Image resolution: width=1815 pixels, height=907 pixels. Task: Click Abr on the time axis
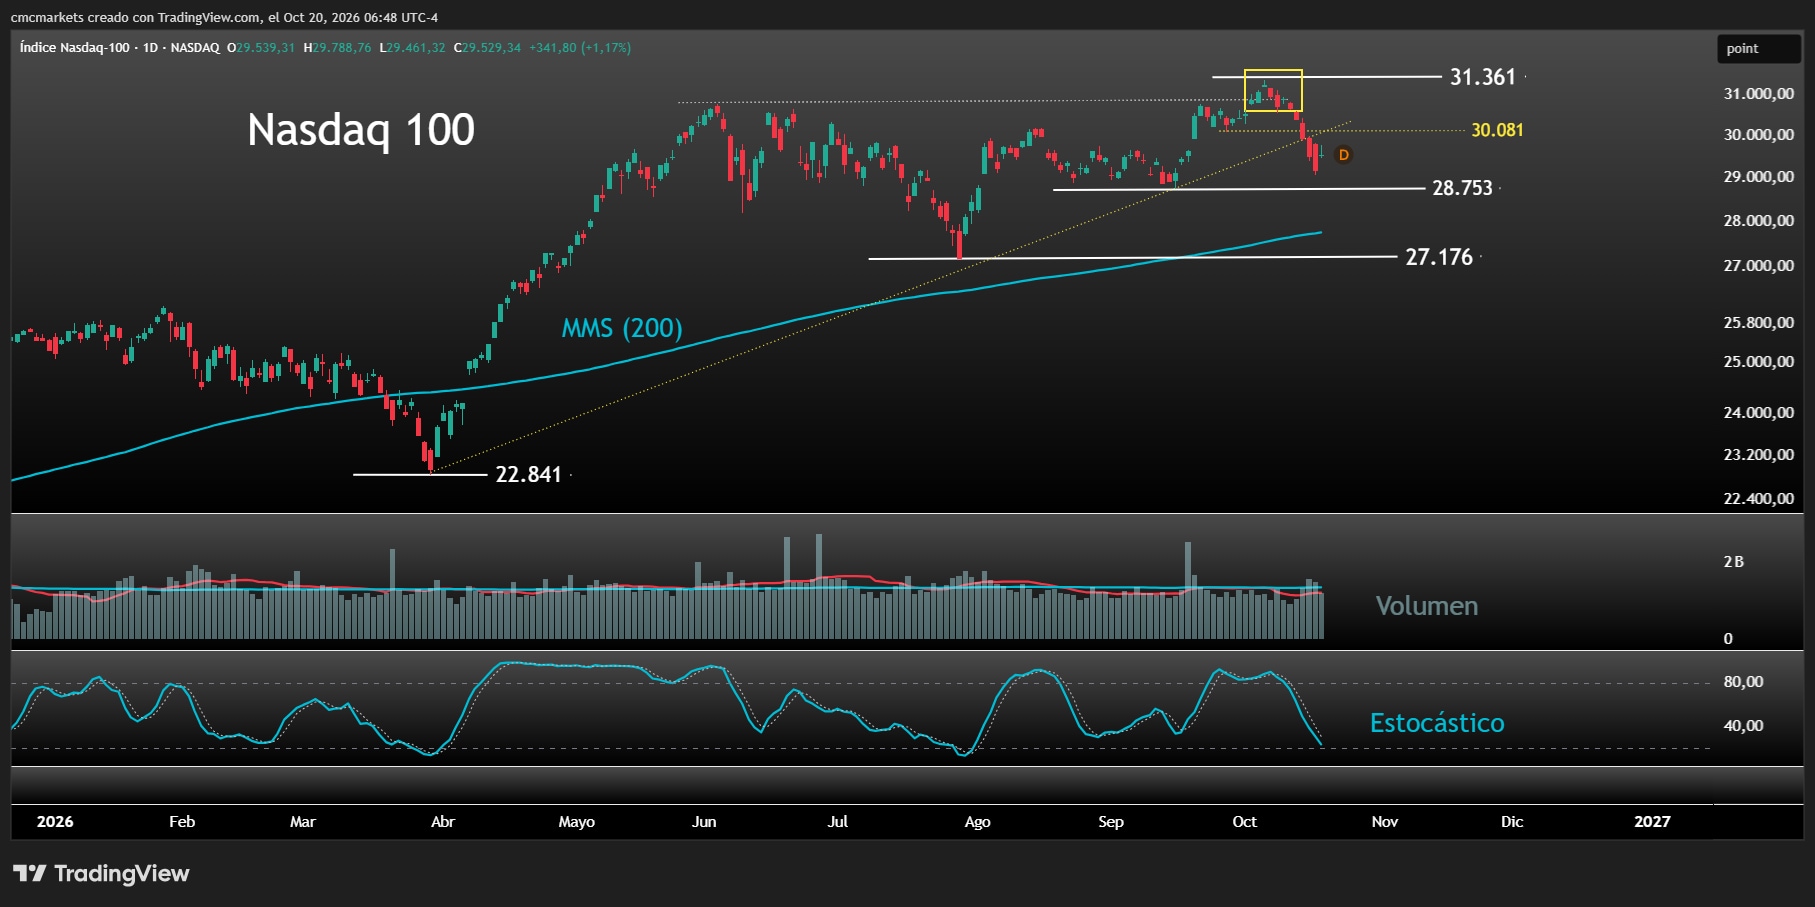[442, 821]
